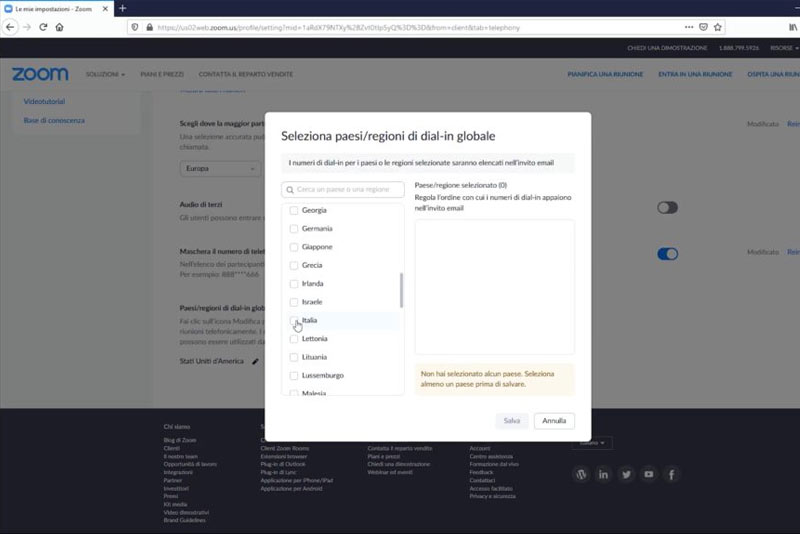This screenshot has width=800, height=534.
Task: Click the Annulla button
Action: coord(554,421)
